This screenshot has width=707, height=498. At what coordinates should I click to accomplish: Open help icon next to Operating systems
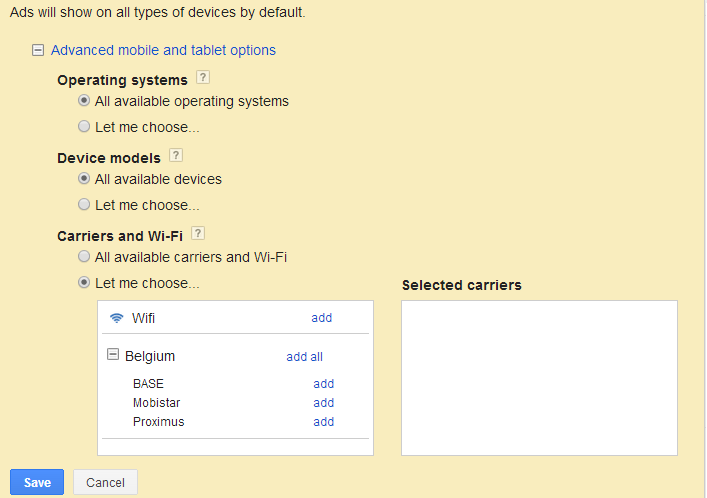[203, 78]
